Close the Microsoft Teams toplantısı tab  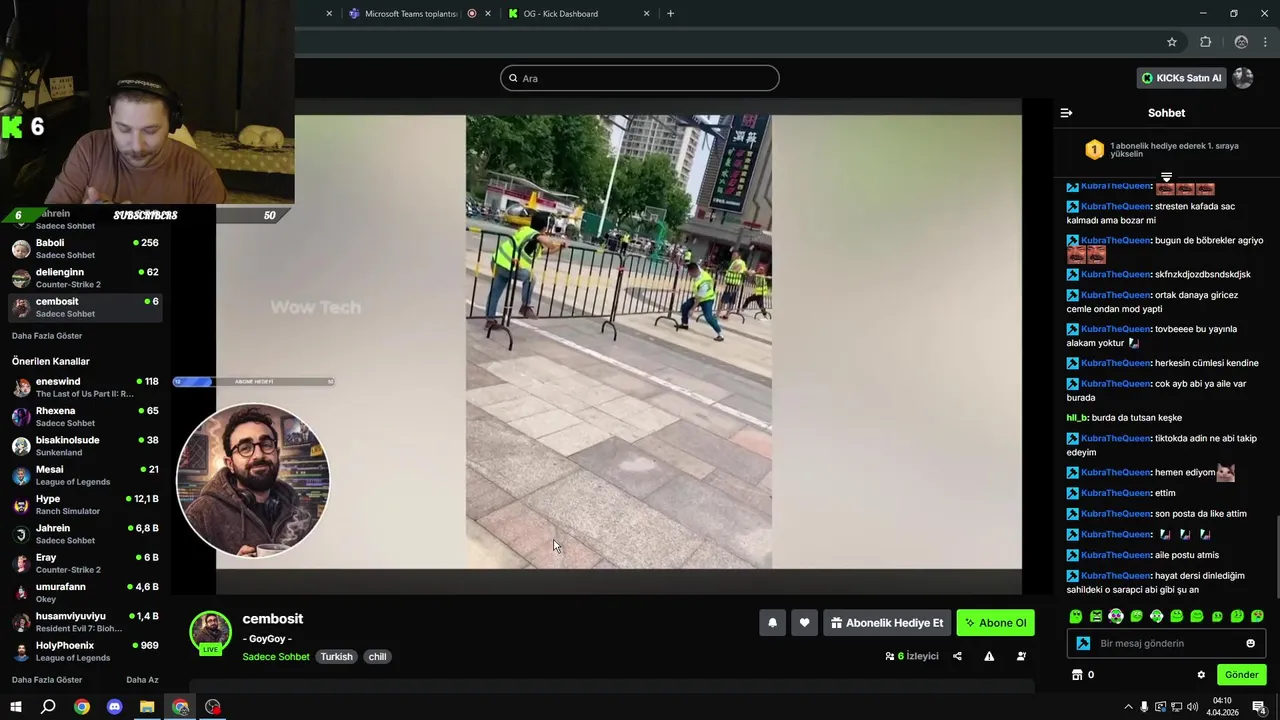click(x=488, y=14)
